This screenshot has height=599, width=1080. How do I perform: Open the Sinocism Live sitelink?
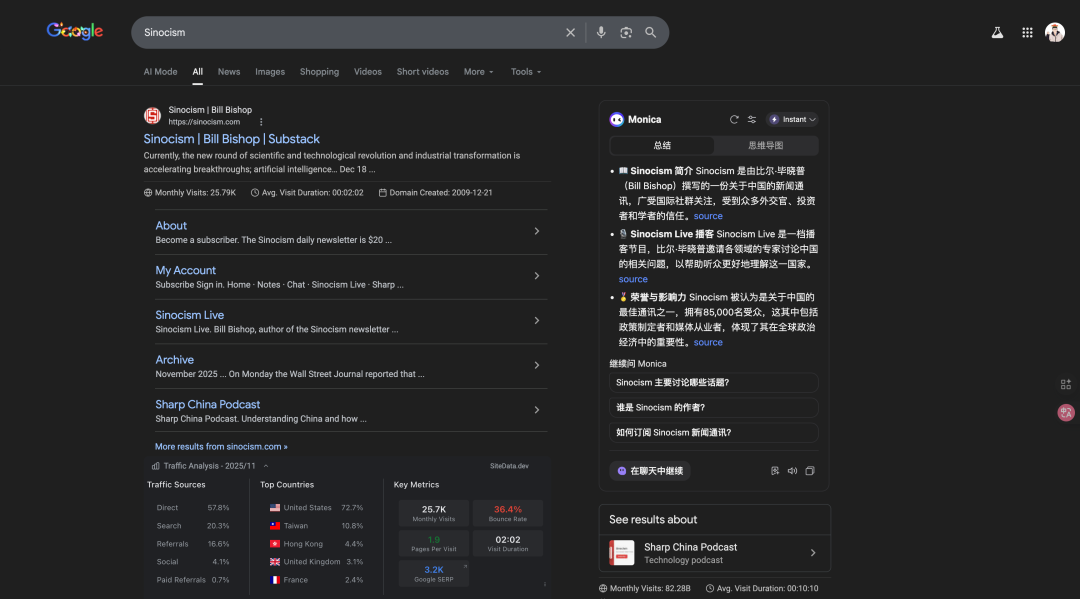(x=189, y=315)
